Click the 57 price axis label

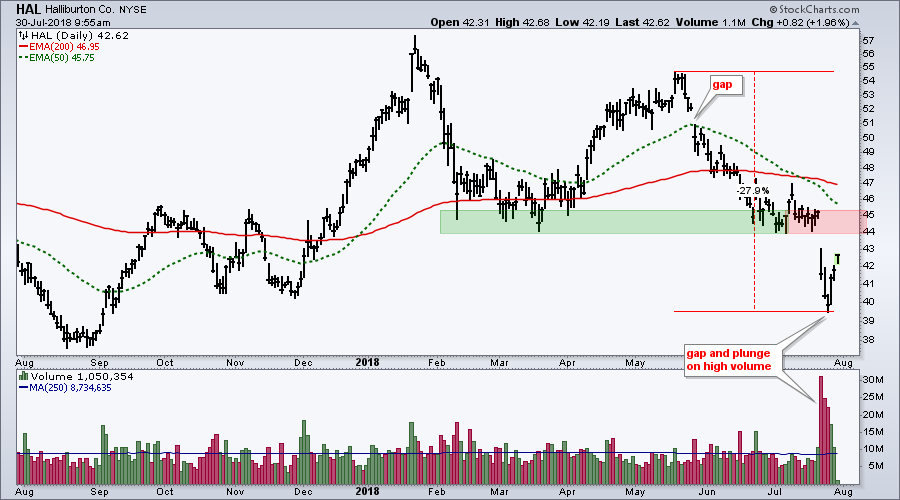[868, 40]
